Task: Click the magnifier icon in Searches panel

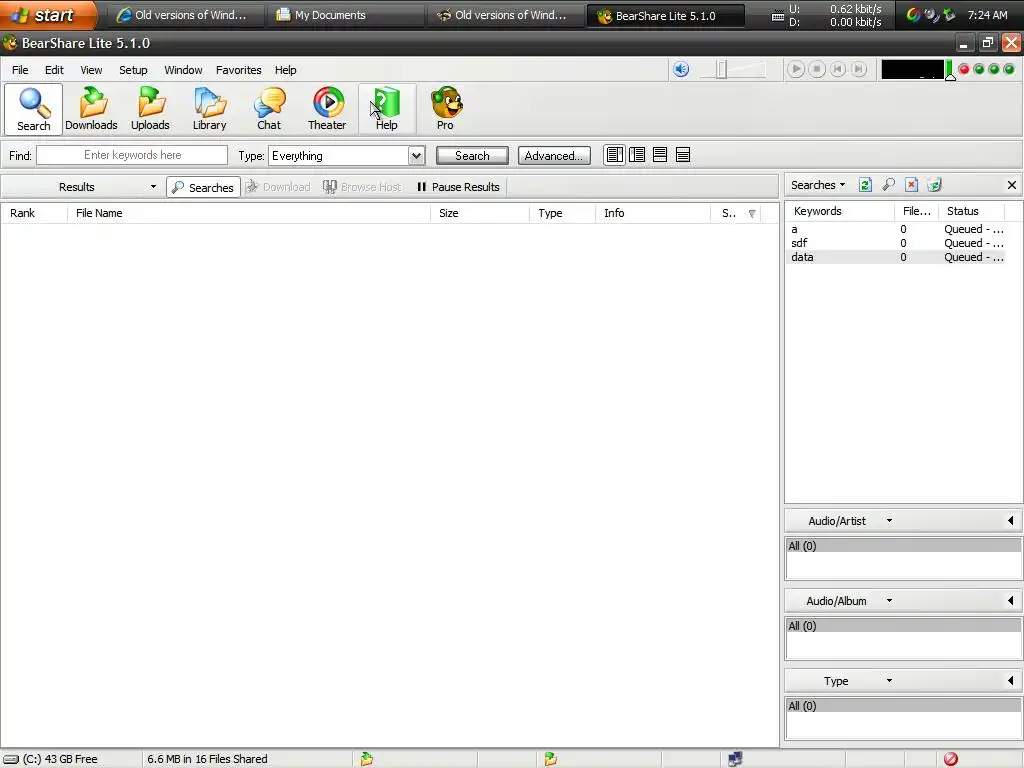Action: pos(888,185)
